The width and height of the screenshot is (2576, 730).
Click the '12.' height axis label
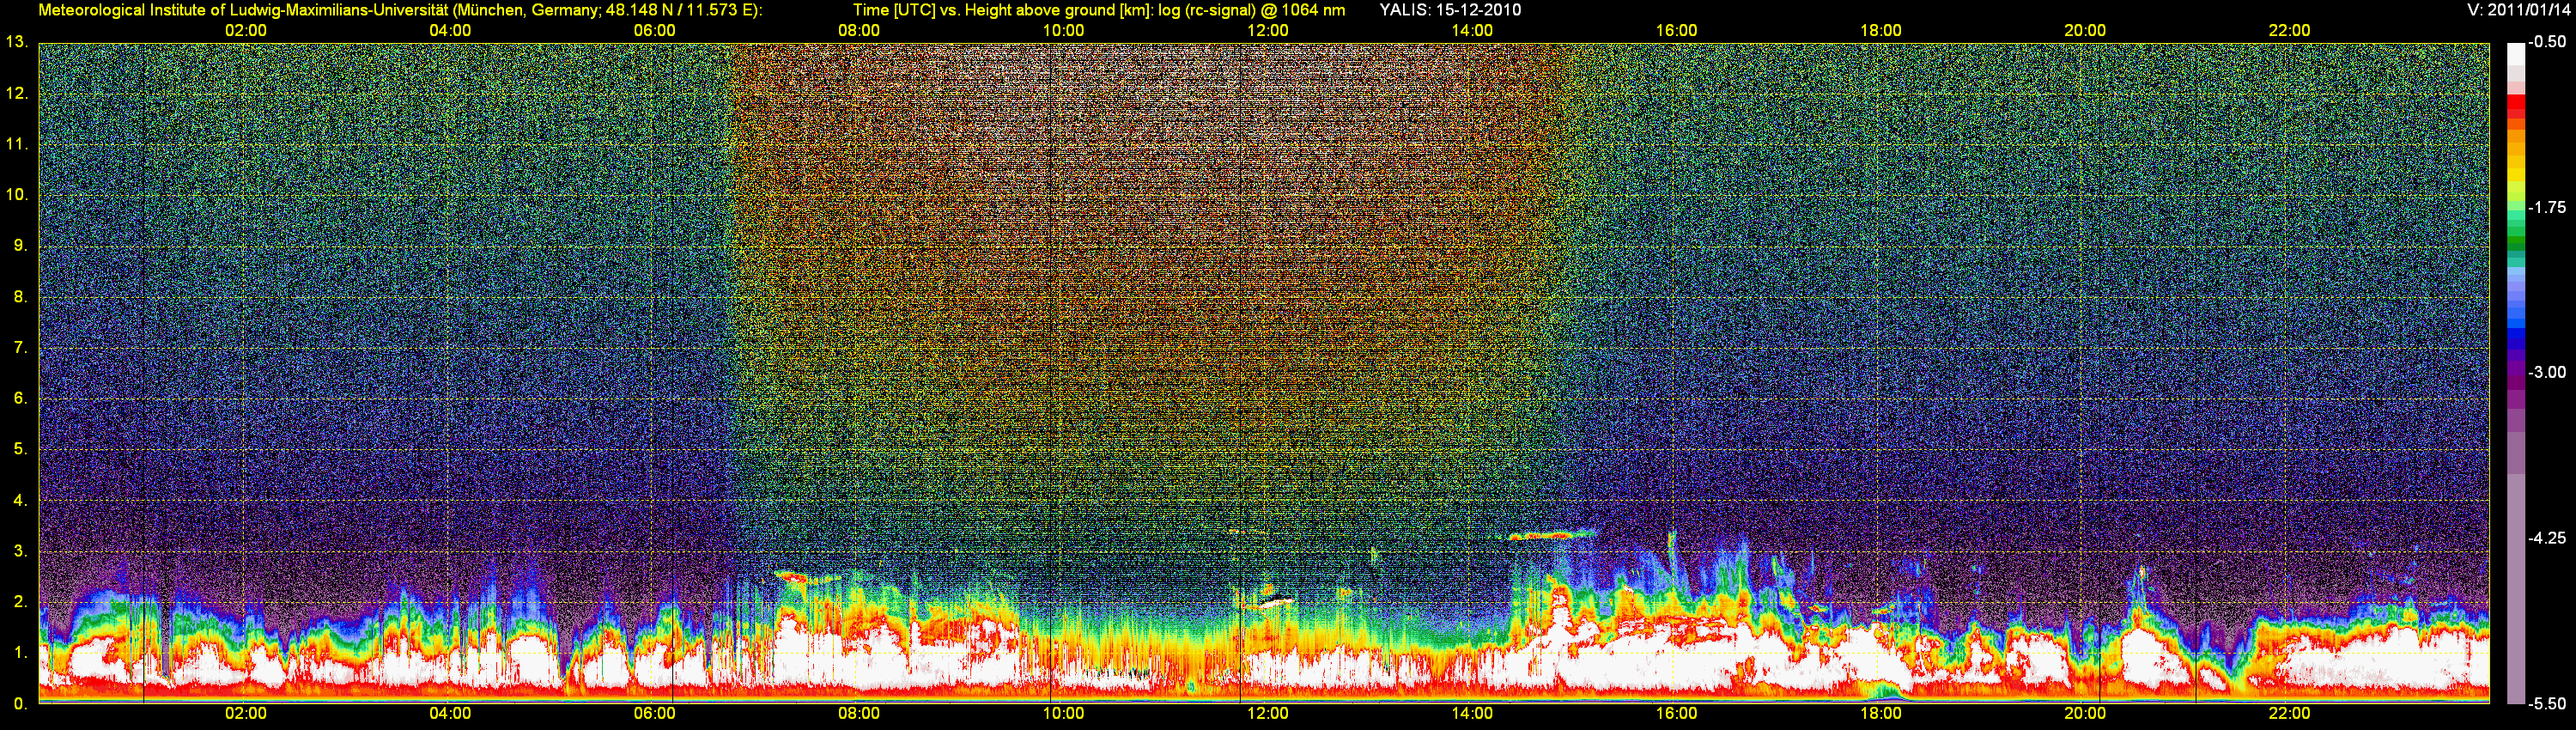click(17, 94)
